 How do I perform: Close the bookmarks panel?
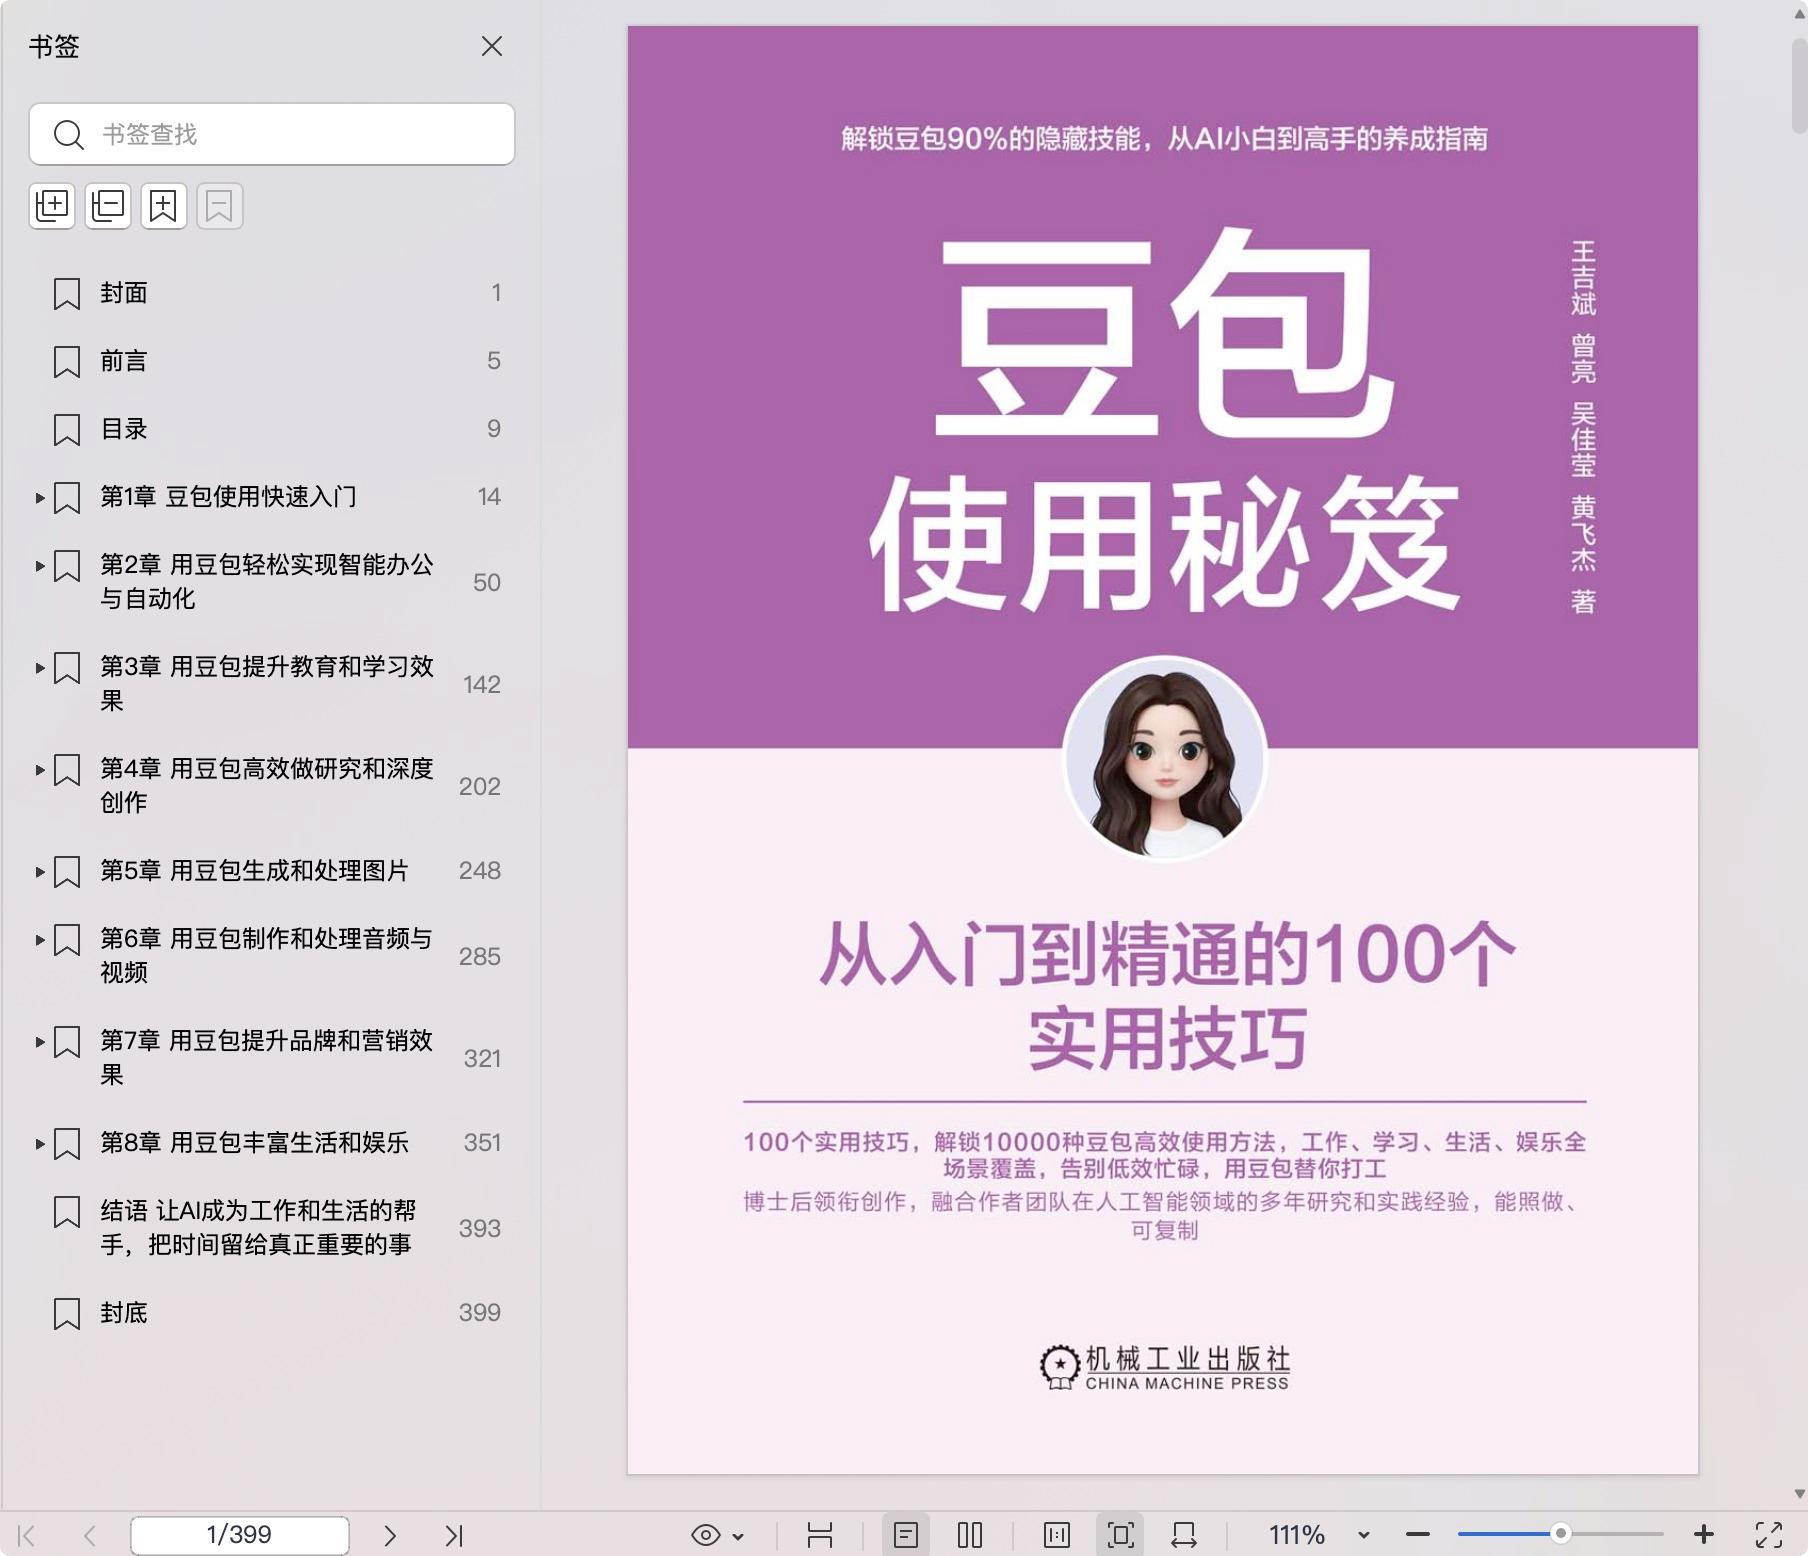[491, 46]
